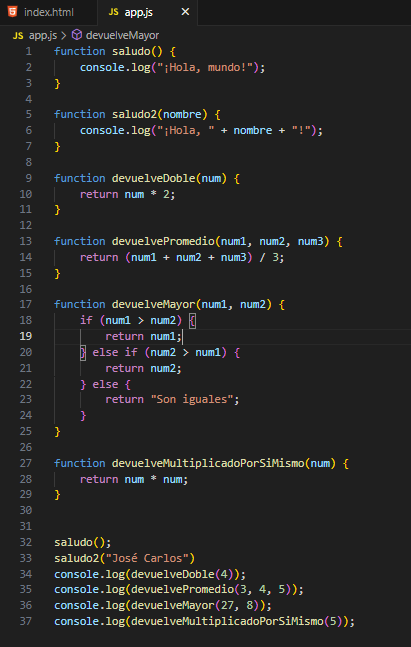The height and width of the screenshot is (647, 411).
Task: Place cursor on the devuelvePromedio function name
Action: tap(163, 241)
